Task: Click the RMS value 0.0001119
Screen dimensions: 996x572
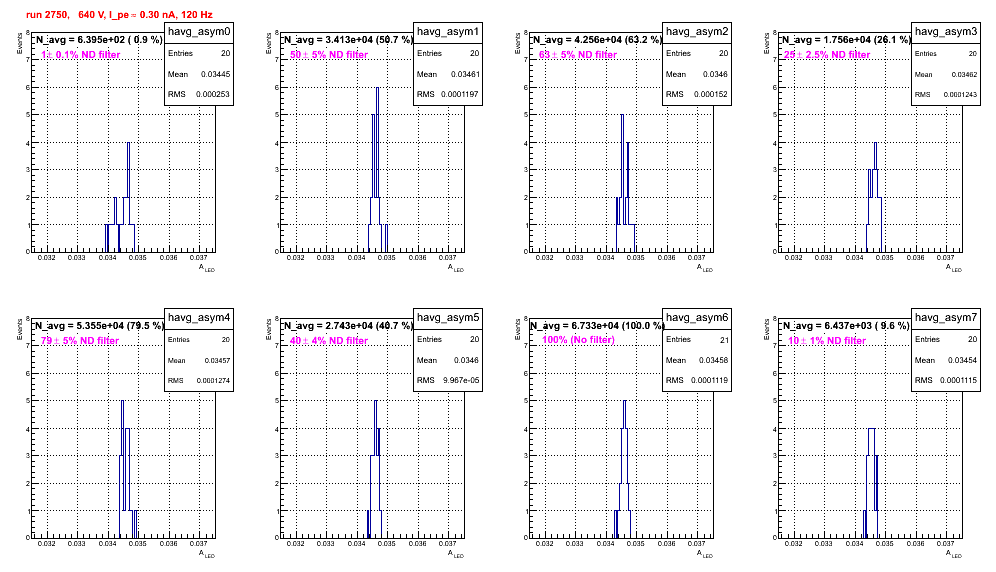Action: point(709,381)
